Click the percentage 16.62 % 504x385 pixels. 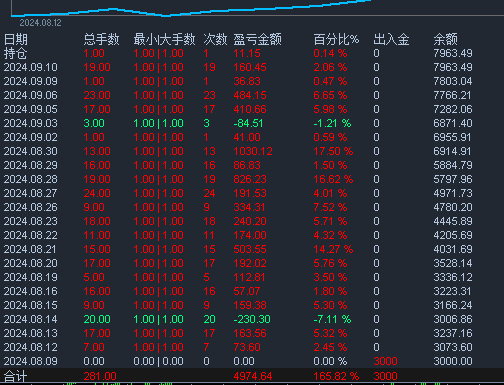pos(333,179)
